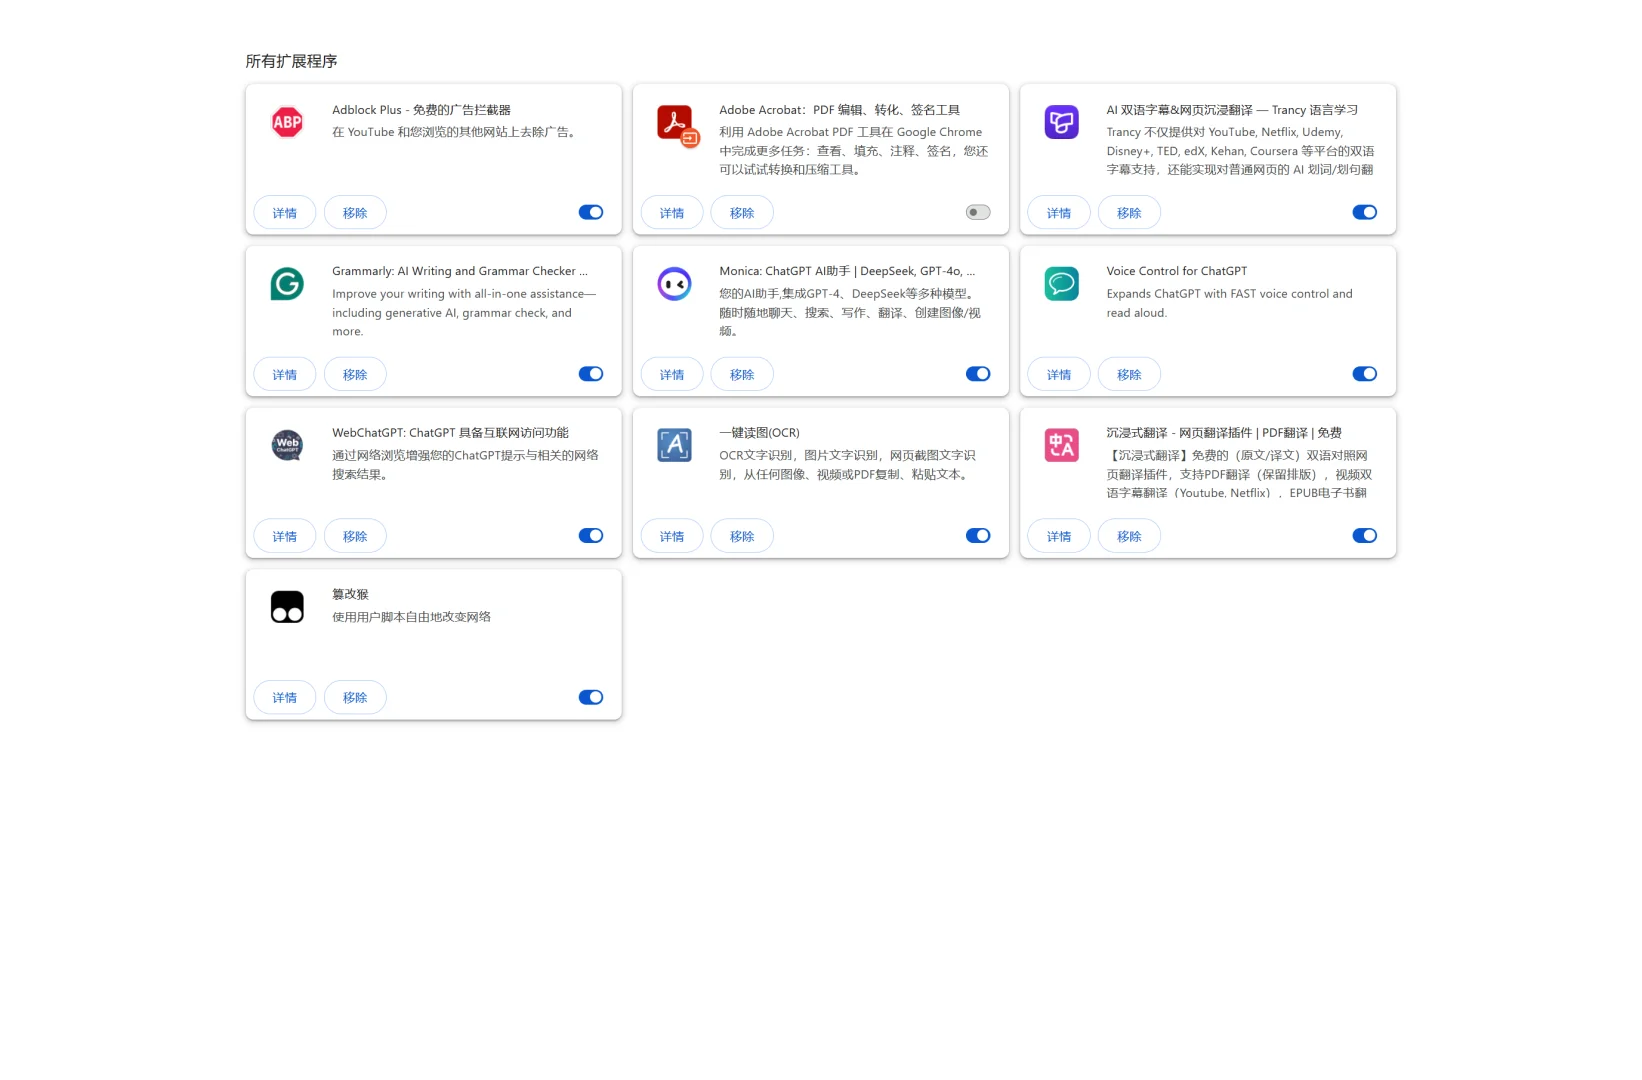Show 详情 for 沉浸式翻译
The height and width of the screenshot is (1080, 1642).
click(1059, 537)
